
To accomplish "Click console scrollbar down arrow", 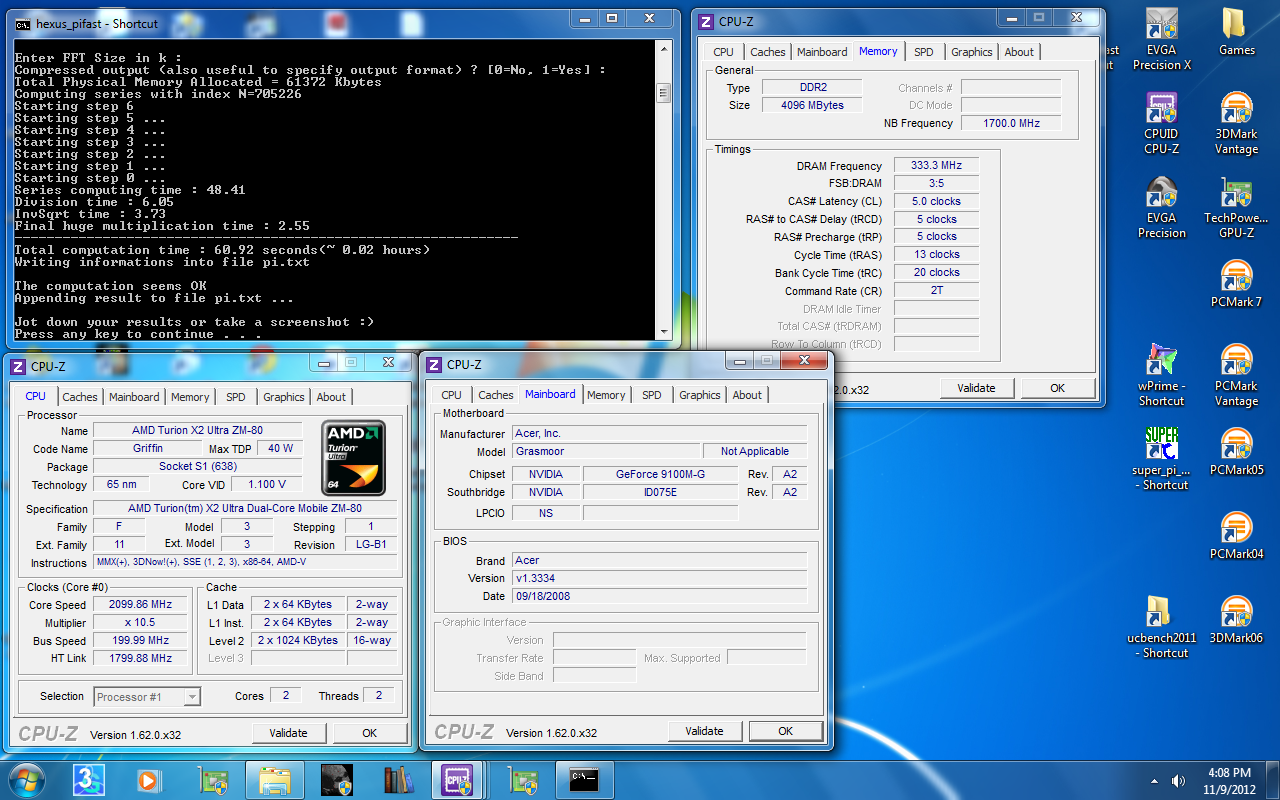I will (663, 331).
